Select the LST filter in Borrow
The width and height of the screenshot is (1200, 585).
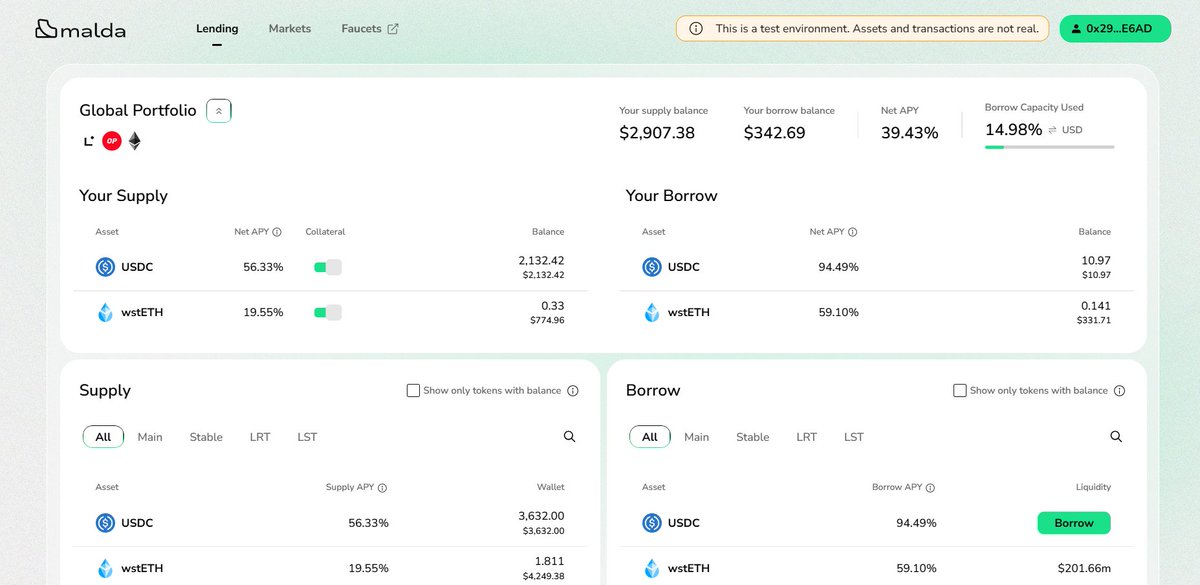854,437
